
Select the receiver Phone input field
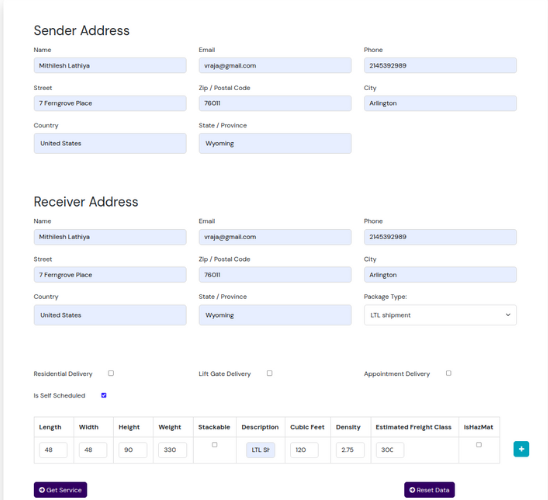tap(440, 237)
